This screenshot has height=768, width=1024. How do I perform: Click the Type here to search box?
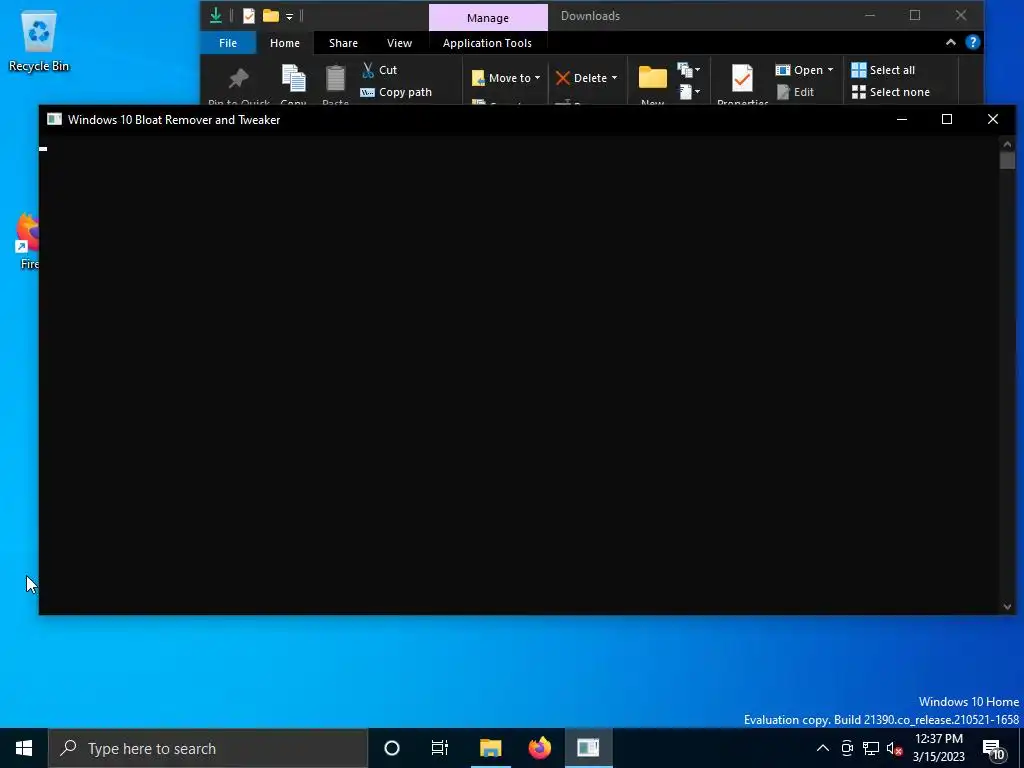click(208, 748)
